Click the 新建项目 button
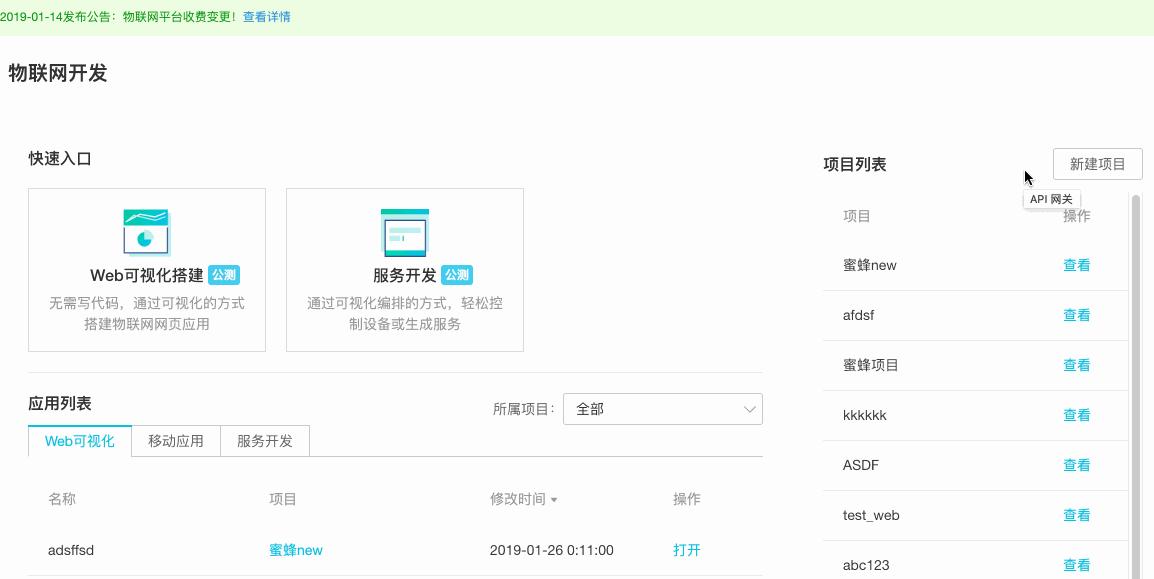Screen dimensions: 1154x579 click(1097, 163)
